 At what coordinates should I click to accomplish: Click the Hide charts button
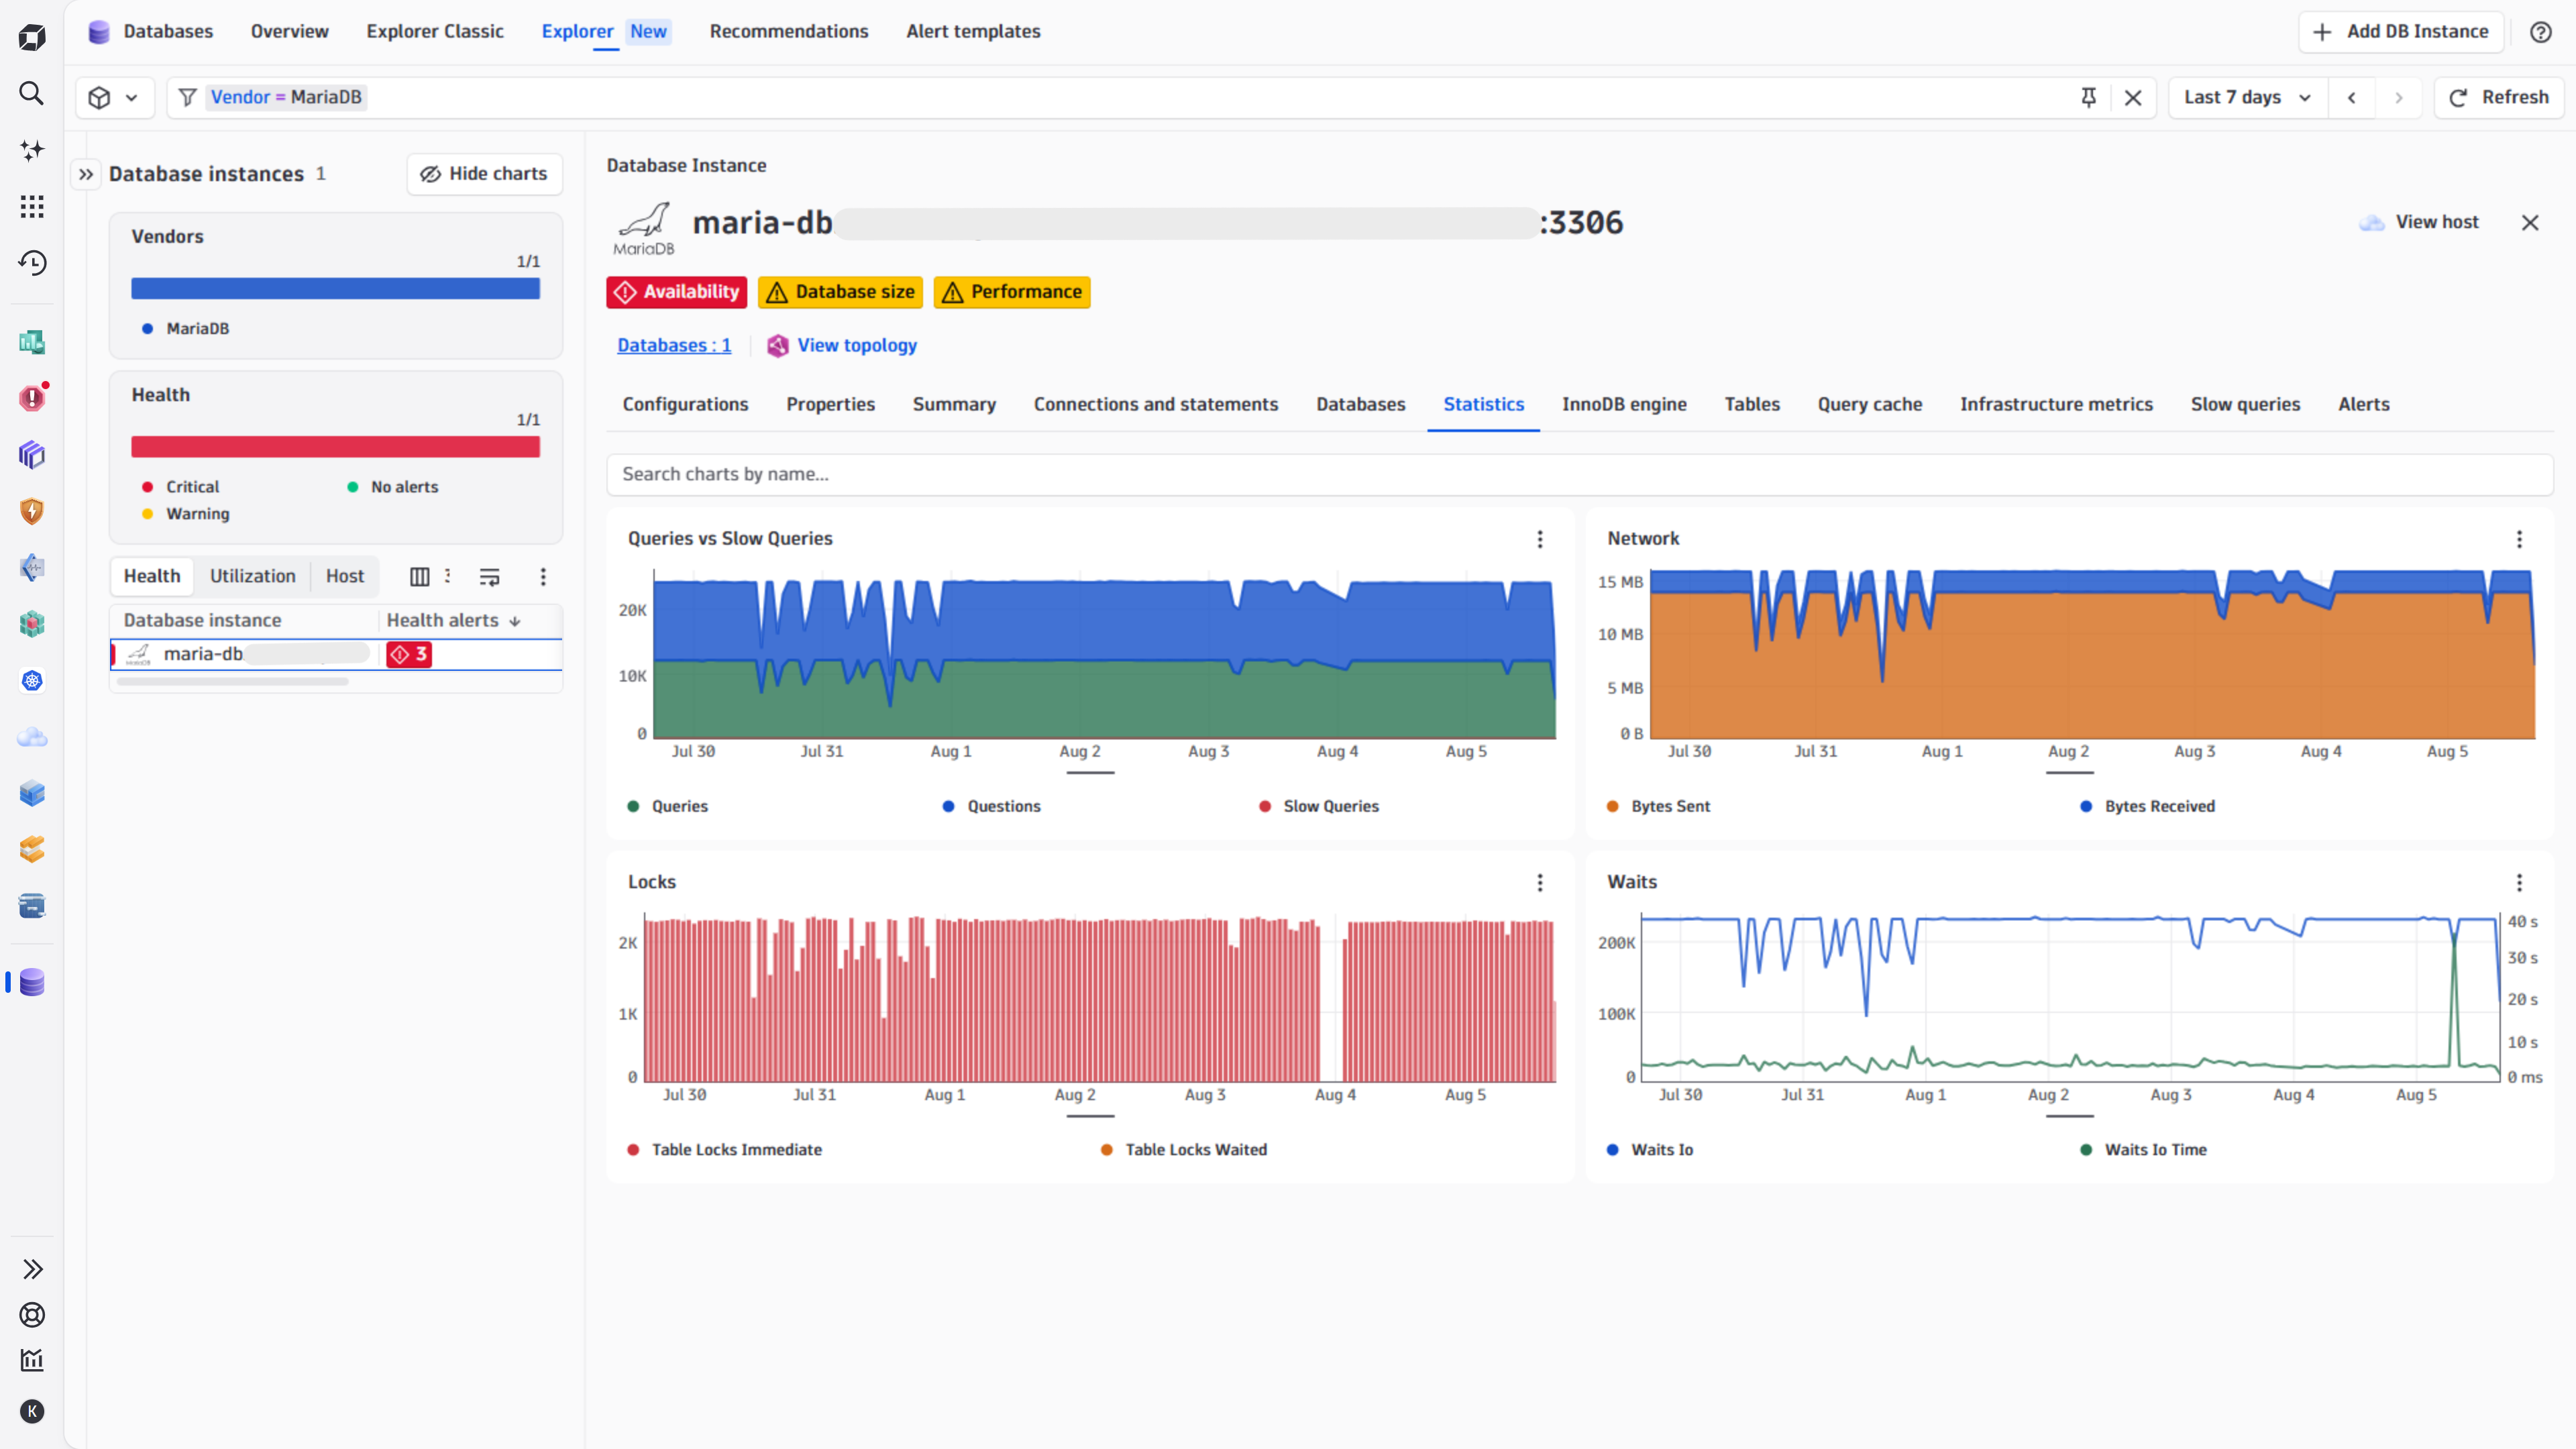485,174
